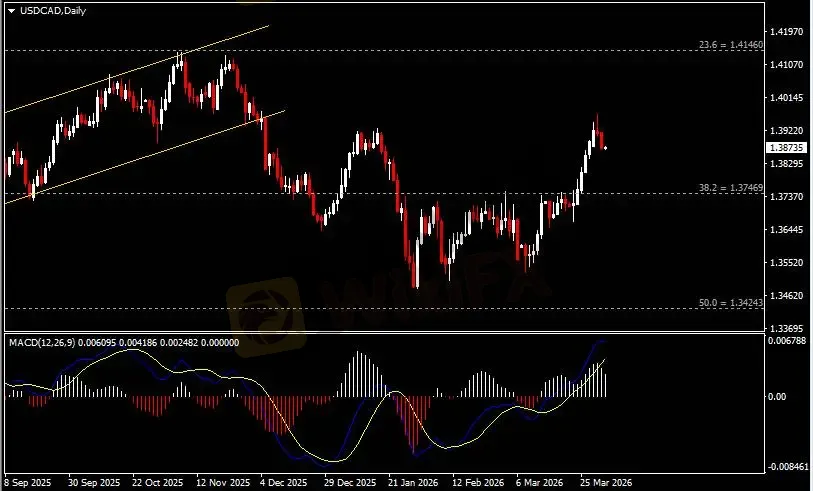
Task: Click the 4 Dec 2025 date label
Action: click(284, 483)
